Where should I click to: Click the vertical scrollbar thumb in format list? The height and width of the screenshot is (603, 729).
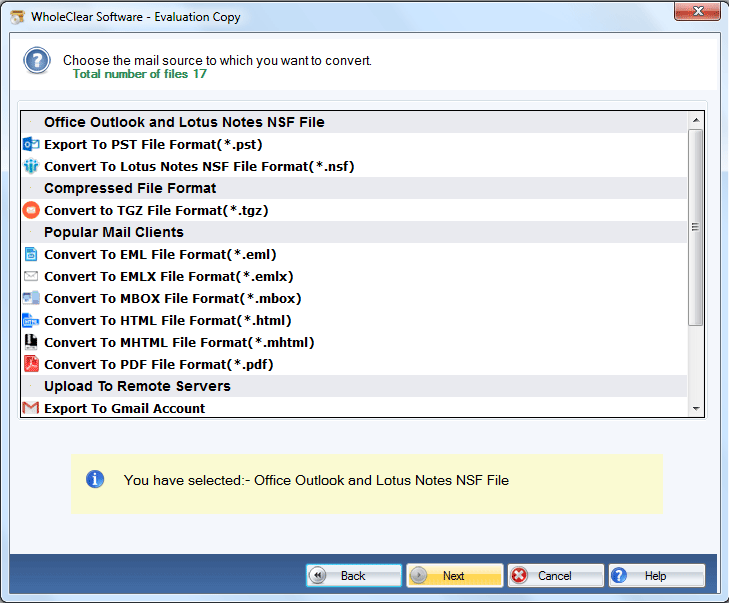point(696,227)
